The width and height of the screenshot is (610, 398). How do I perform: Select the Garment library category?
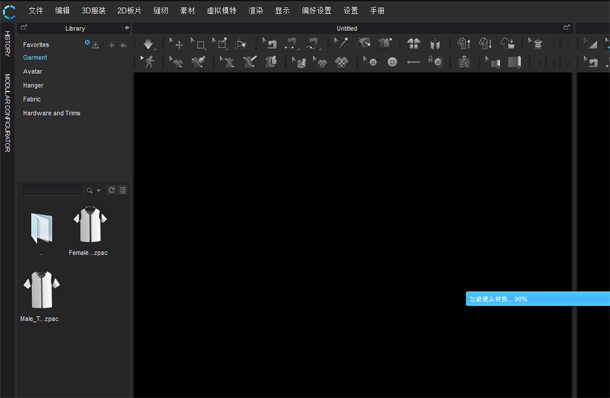35,58
